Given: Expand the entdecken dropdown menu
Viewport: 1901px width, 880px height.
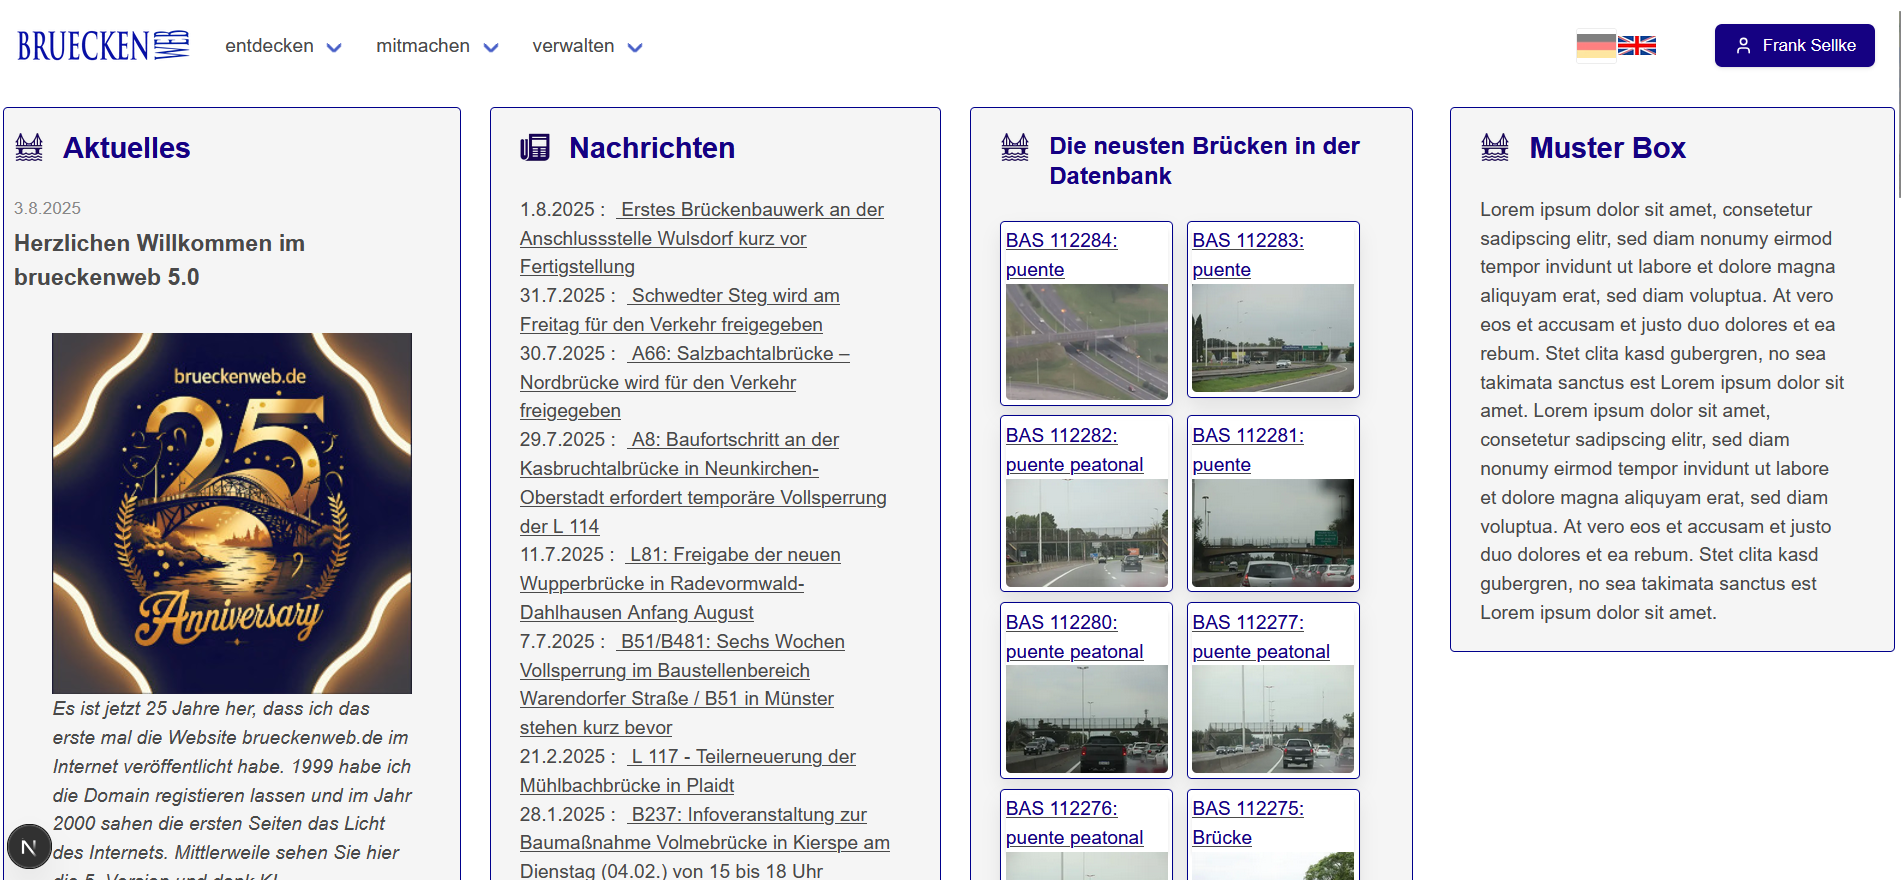Looking at the screenshot, I should (283, 46).
